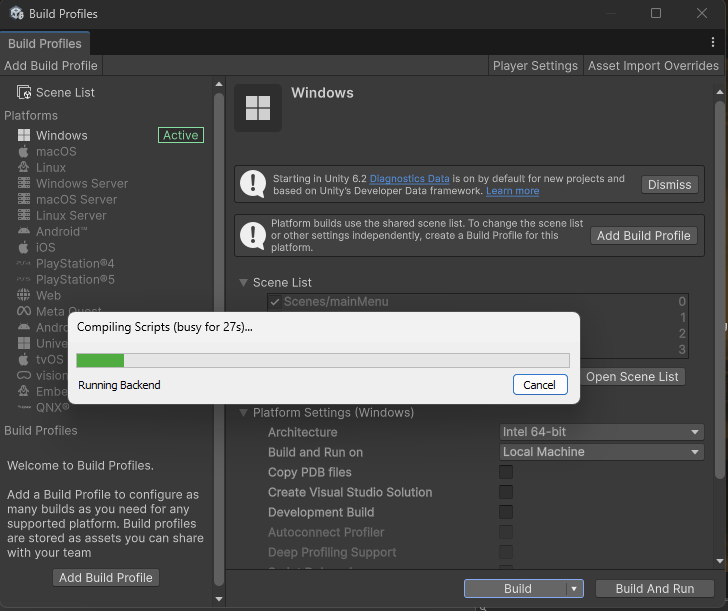Collapse Platform Settings (Windows) section

click(243, 412)
